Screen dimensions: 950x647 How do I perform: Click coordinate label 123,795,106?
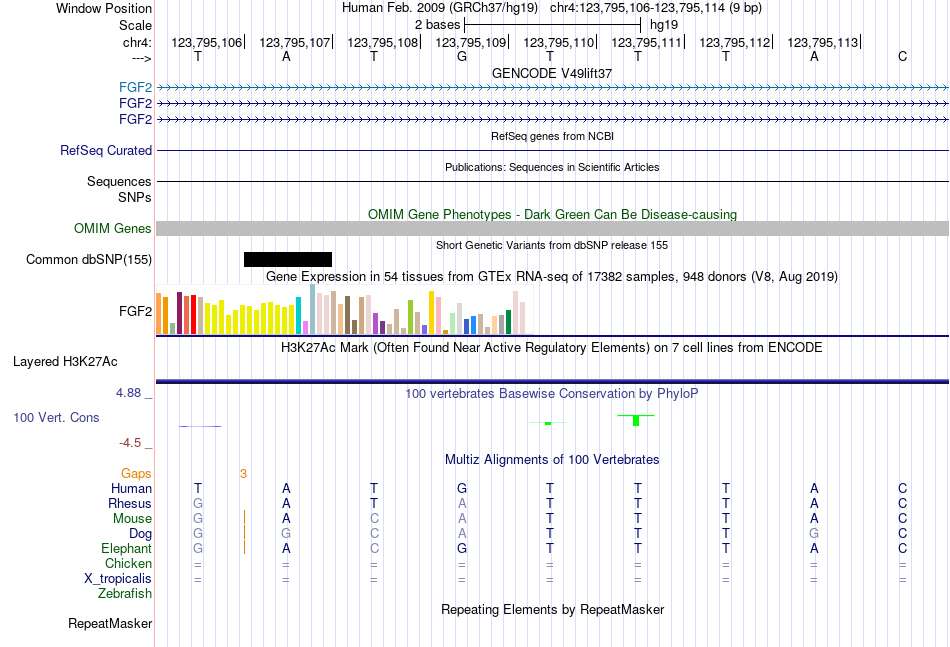(206, 42)
